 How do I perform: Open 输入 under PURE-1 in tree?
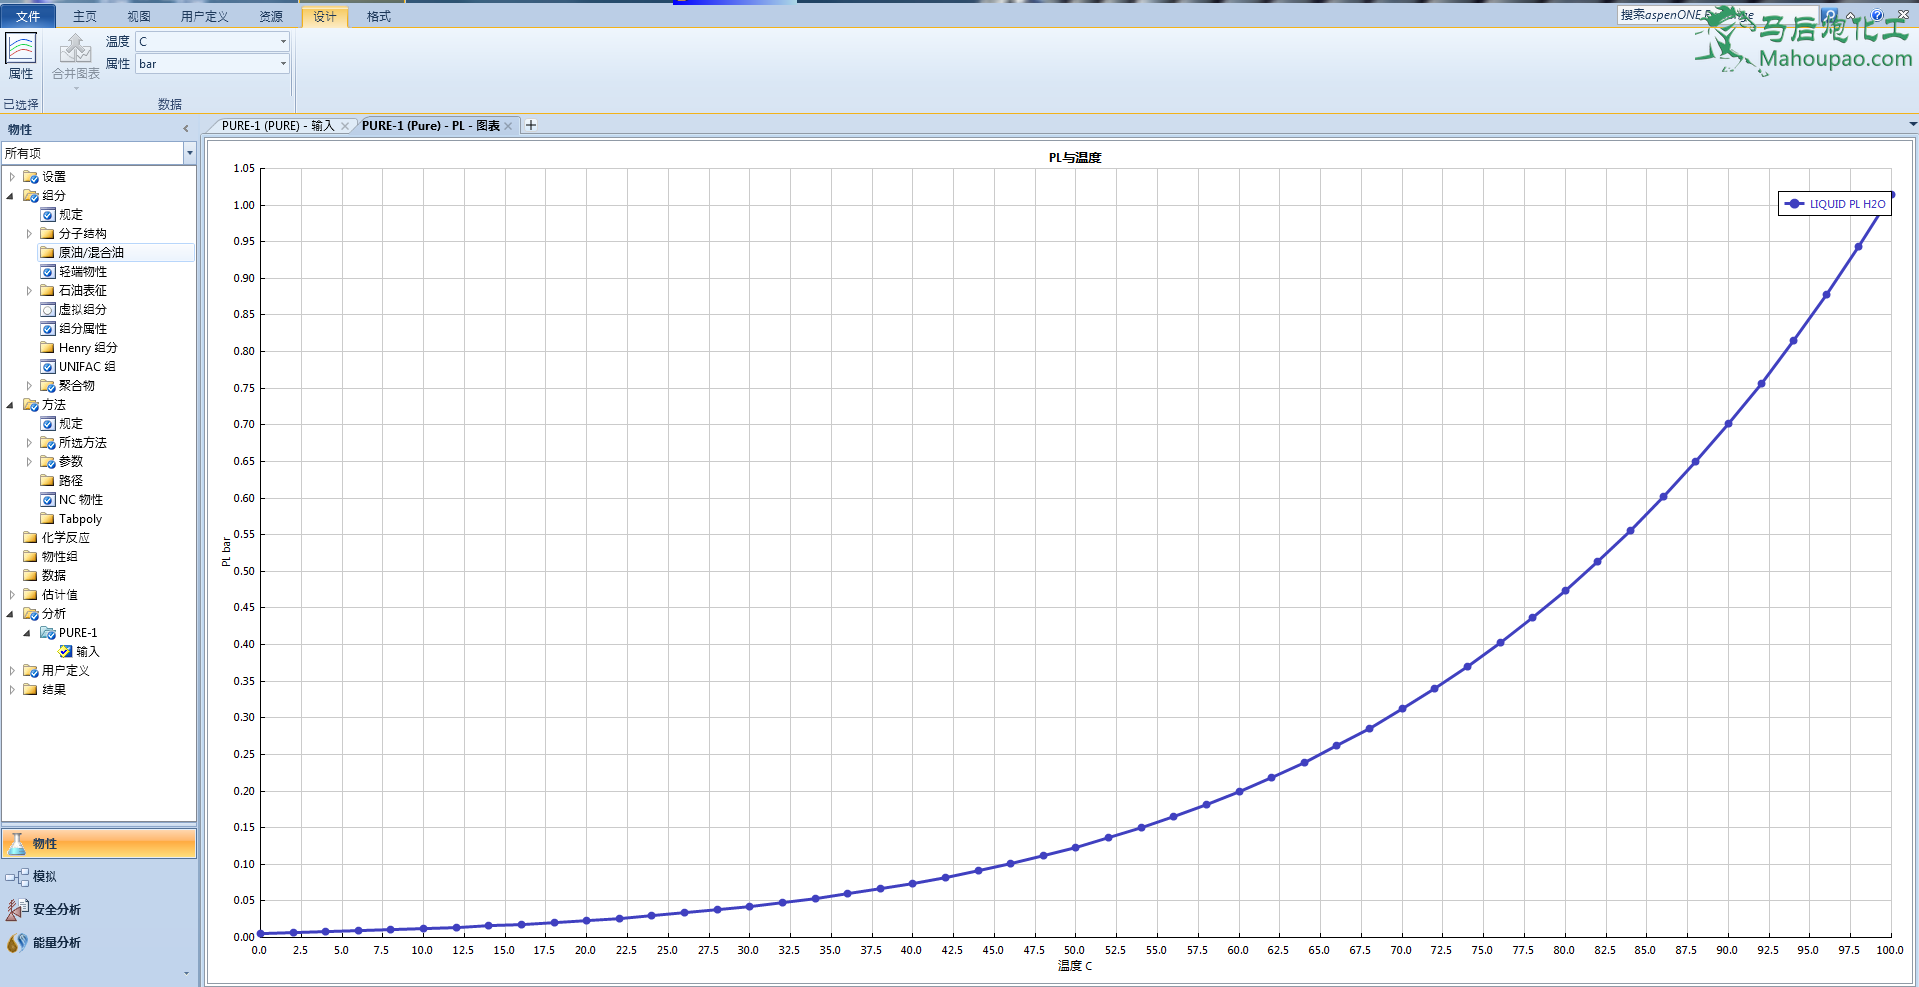point(87,652)
